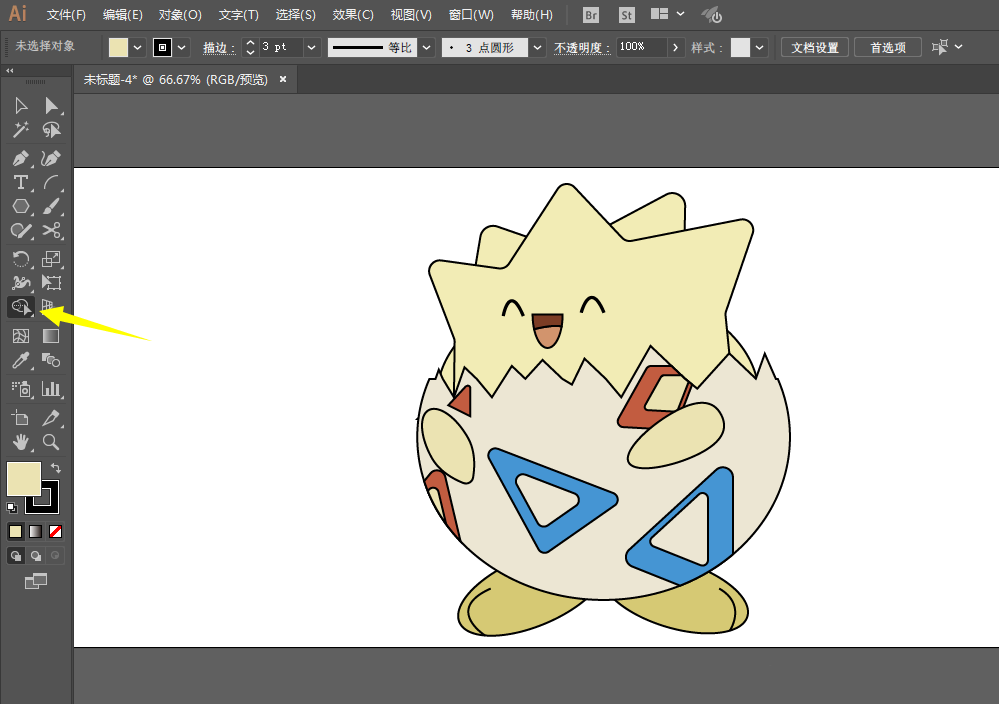This screenshot has width=999, height=704.
Task: Select the Pen tool
Action: 21,158
